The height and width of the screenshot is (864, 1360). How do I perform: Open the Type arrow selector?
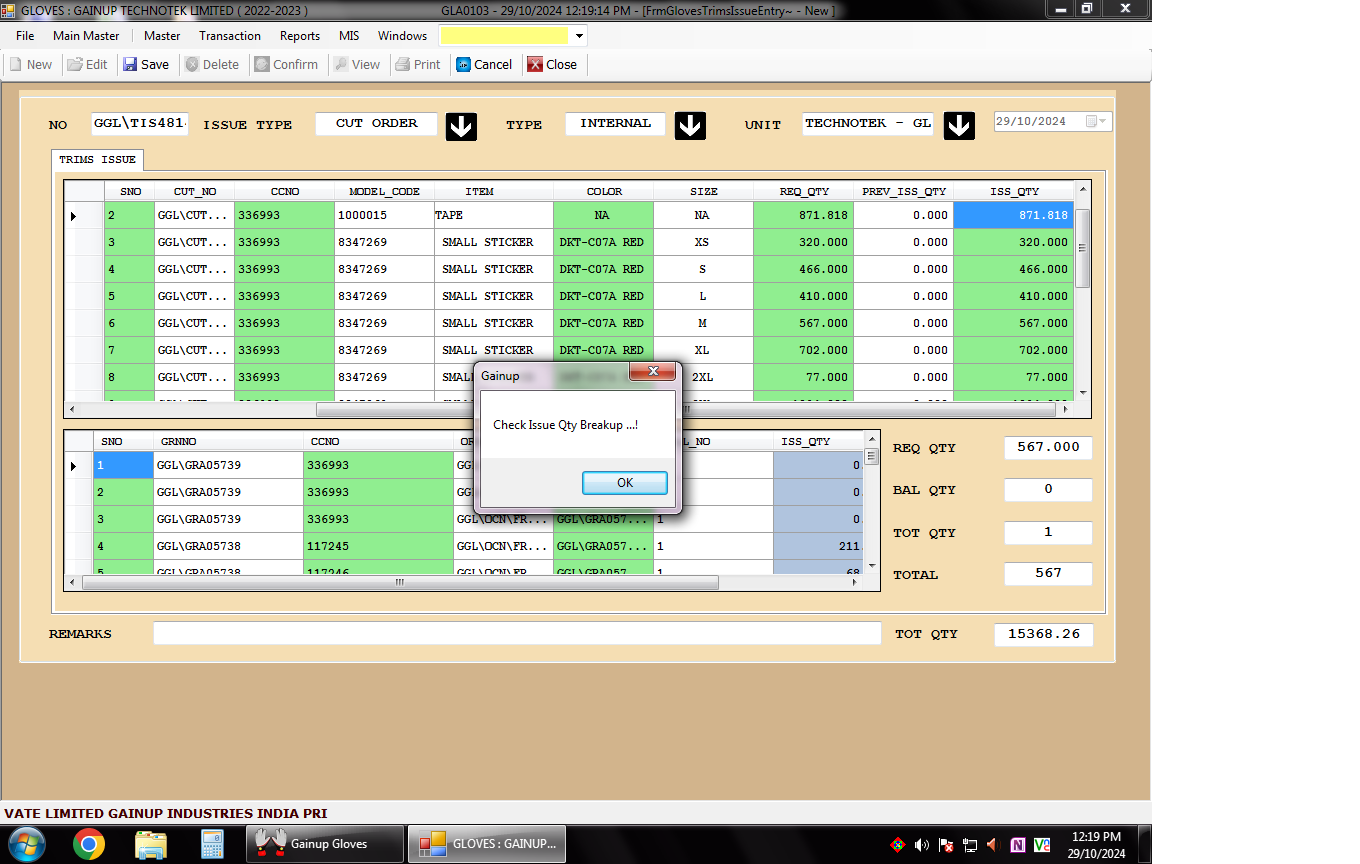[x=691, y=126]
